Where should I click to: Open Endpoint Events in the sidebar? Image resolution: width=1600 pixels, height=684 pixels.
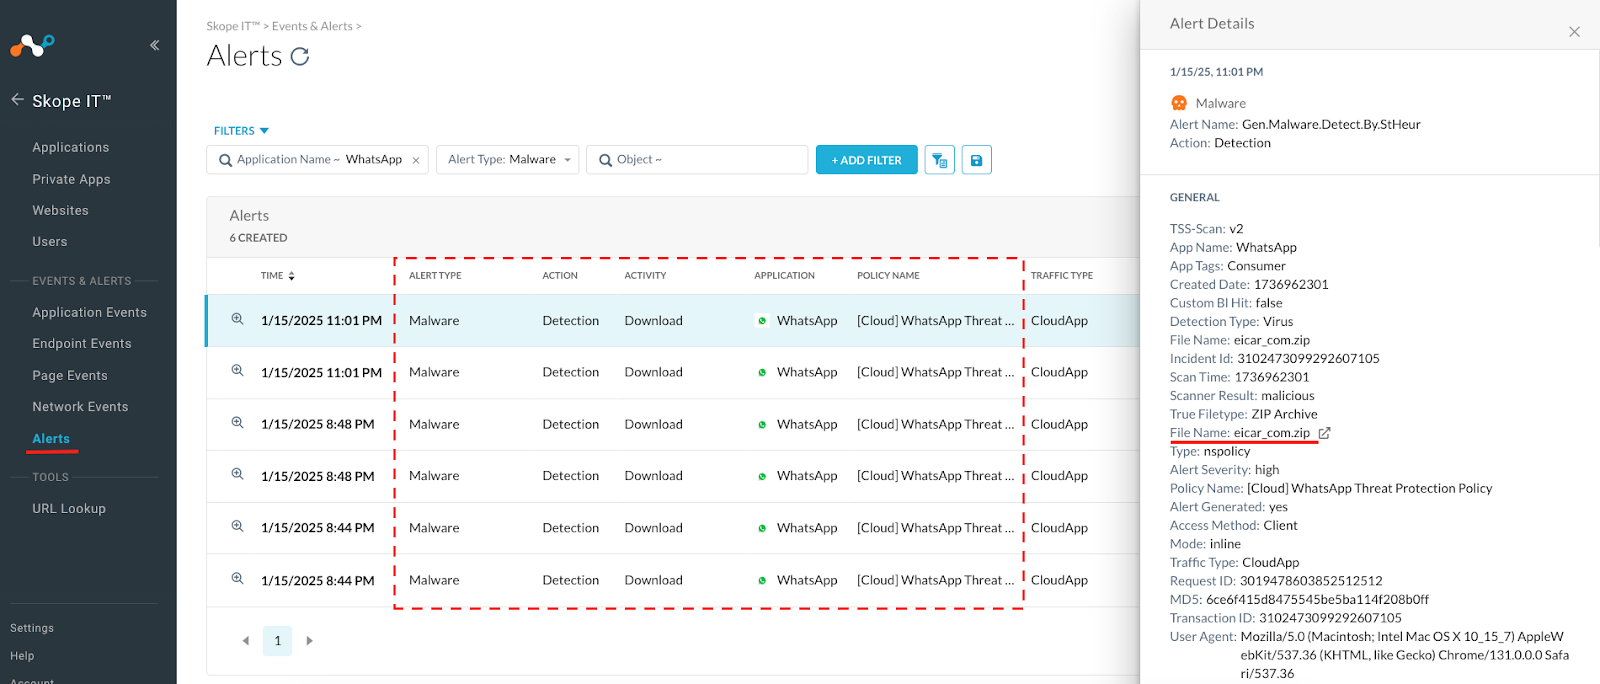82,343
